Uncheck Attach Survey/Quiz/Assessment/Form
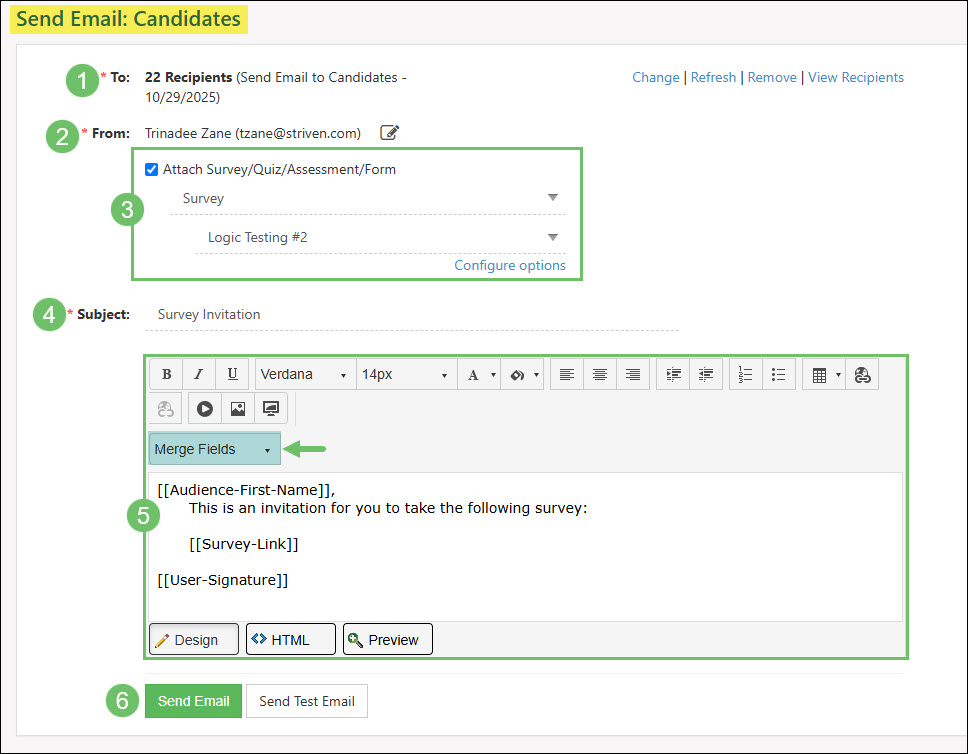968x754 pixels. [151, 169]
